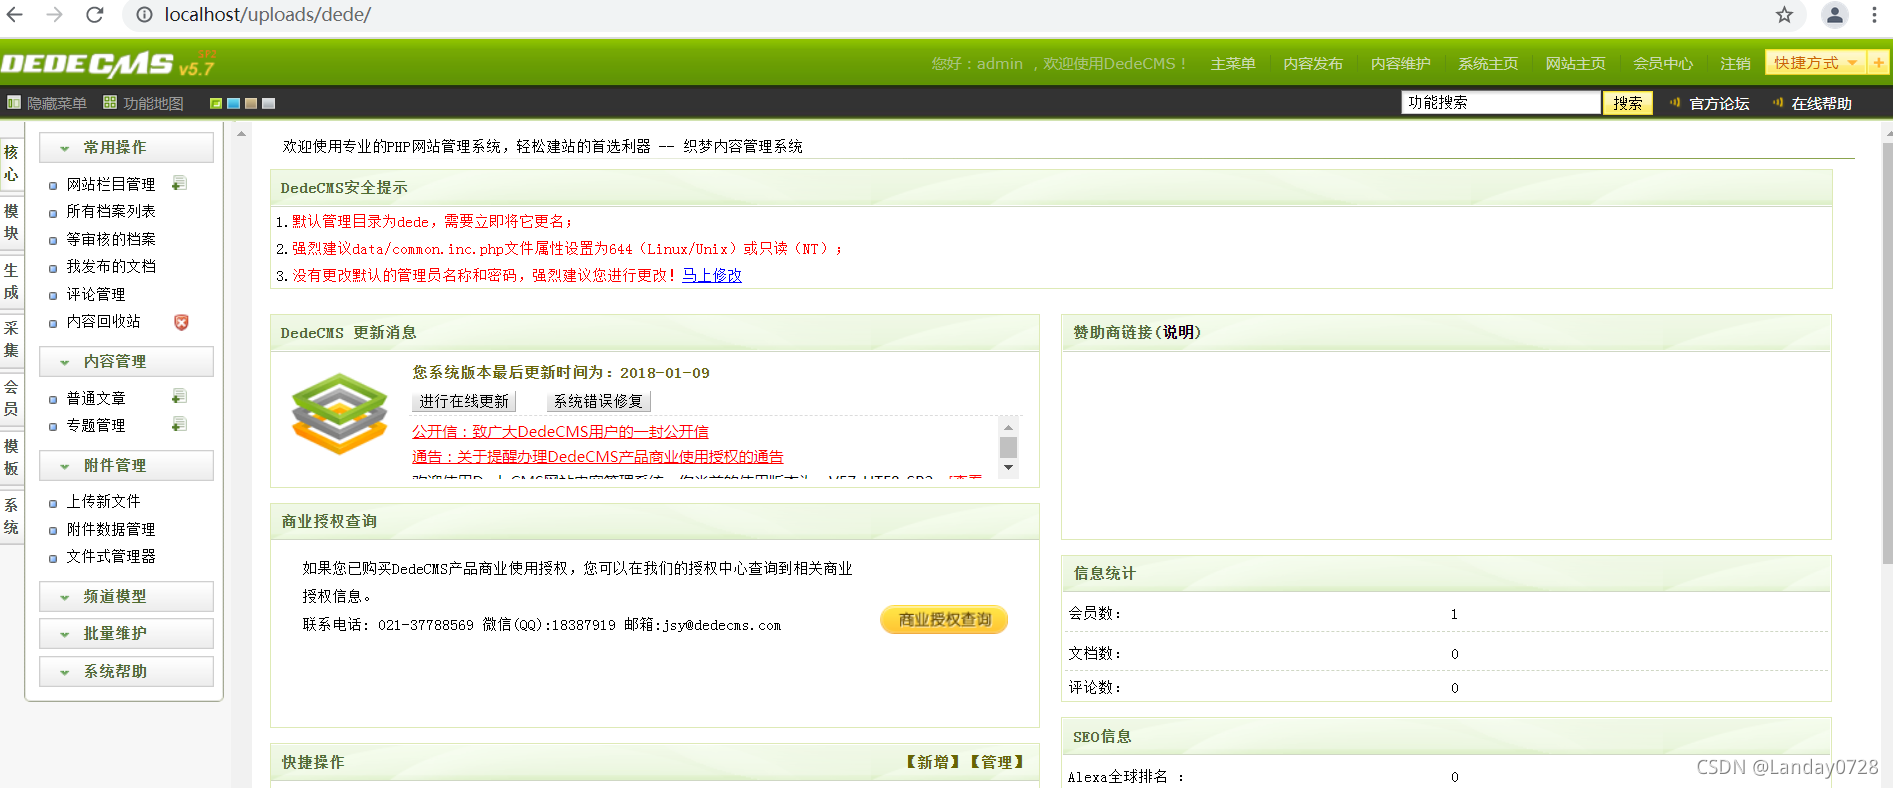Image resolution: width=1893 pixels, height=788 pixels.
Task: Expand the 频道模型 menu section
Action: click(126, 596)
